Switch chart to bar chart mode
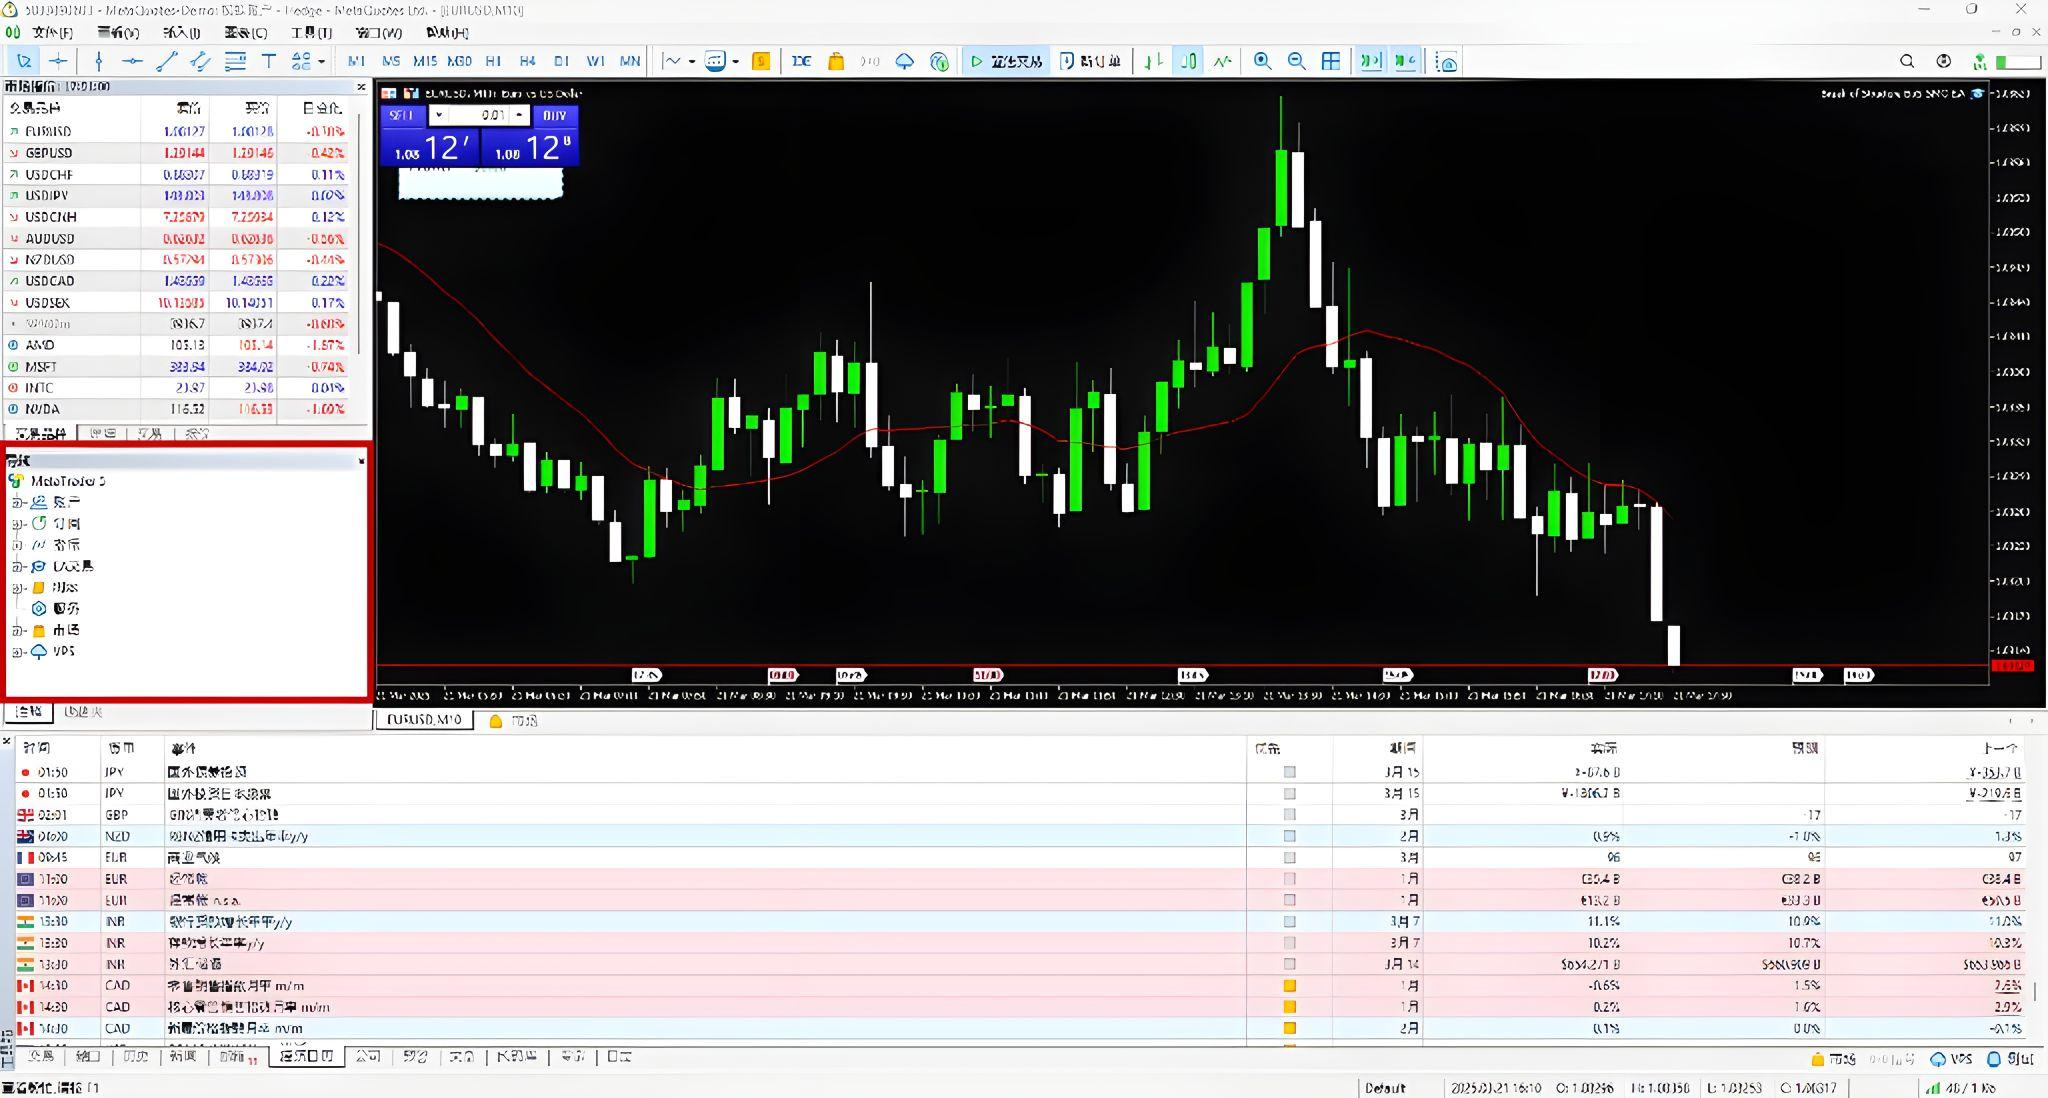2048x1098 pixels. [1154, 61]
